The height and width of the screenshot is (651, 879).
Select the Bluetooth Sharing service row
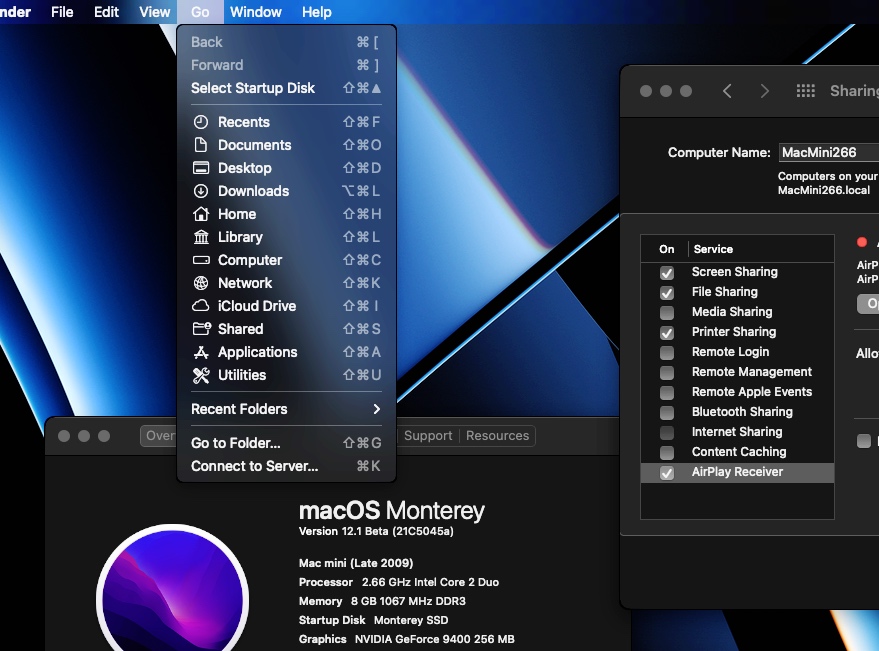737,412
